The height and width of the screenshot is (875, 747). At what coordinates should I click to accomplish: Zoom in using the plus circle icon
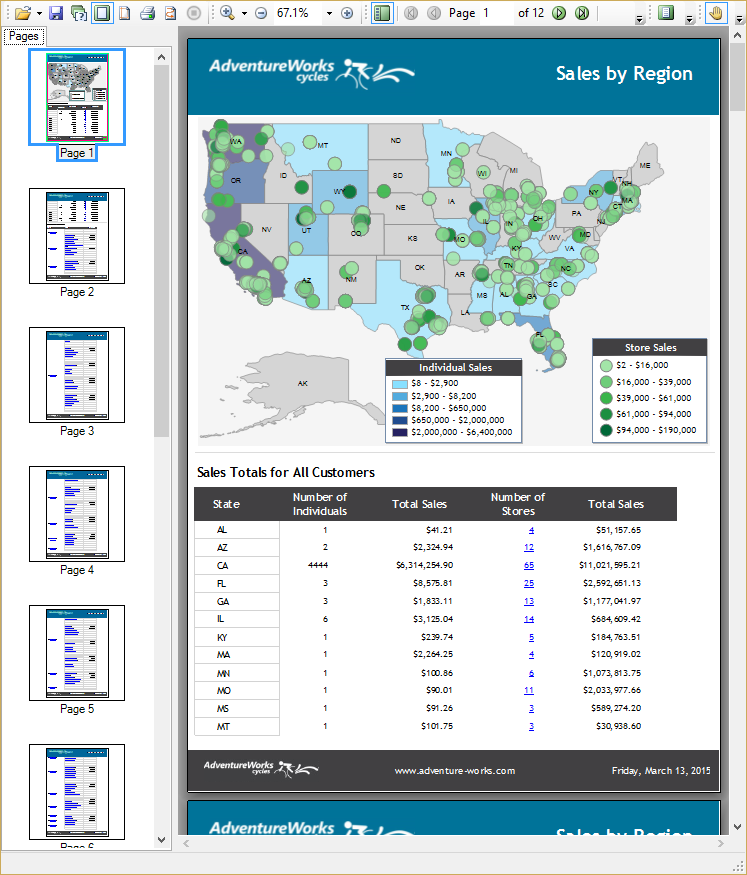(346, 13)
